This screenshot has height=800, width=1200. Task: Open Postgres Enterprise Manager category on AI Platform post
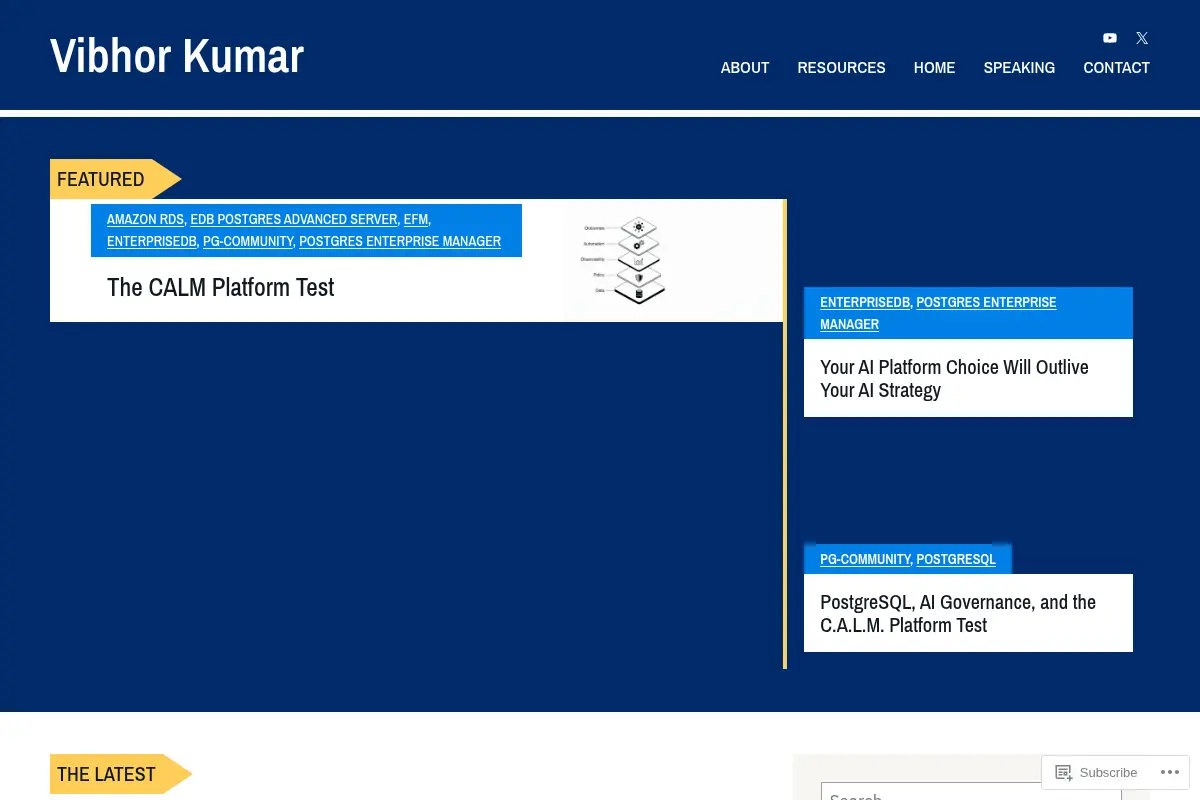[x=938, y=313]
